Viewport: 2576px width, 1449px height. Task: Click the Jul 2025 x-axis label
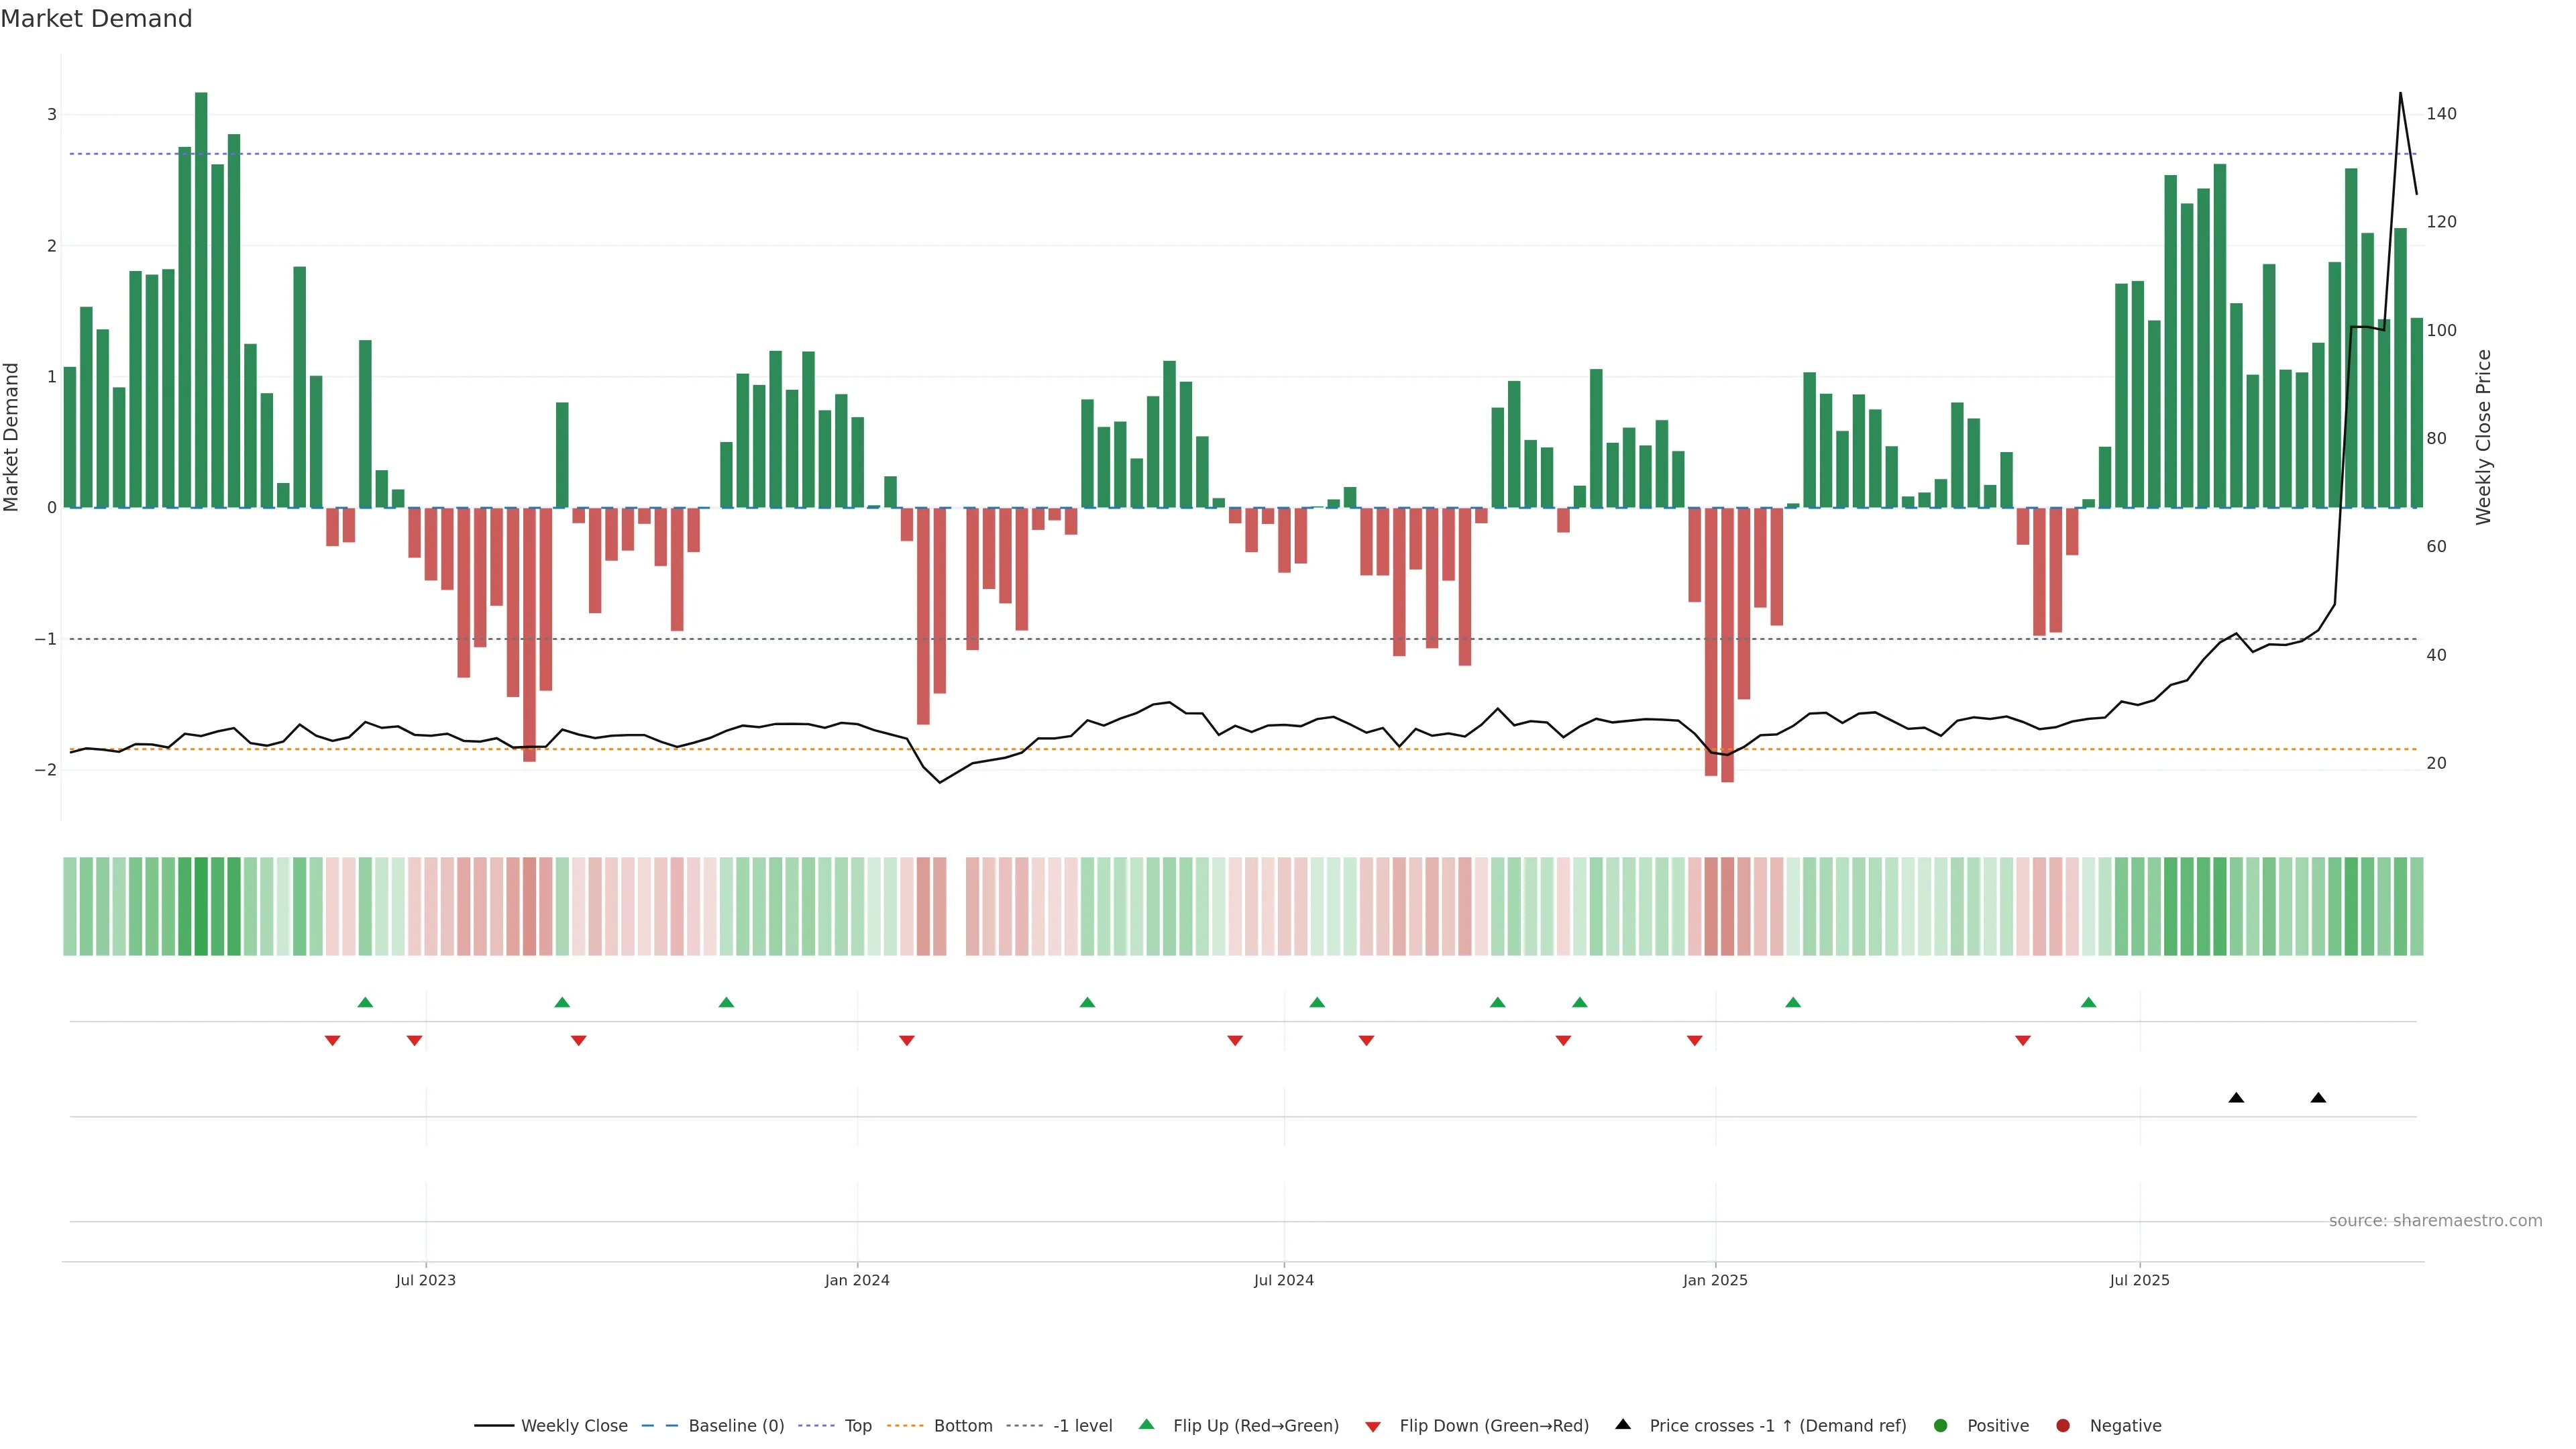click(x=2139, y=1280)
